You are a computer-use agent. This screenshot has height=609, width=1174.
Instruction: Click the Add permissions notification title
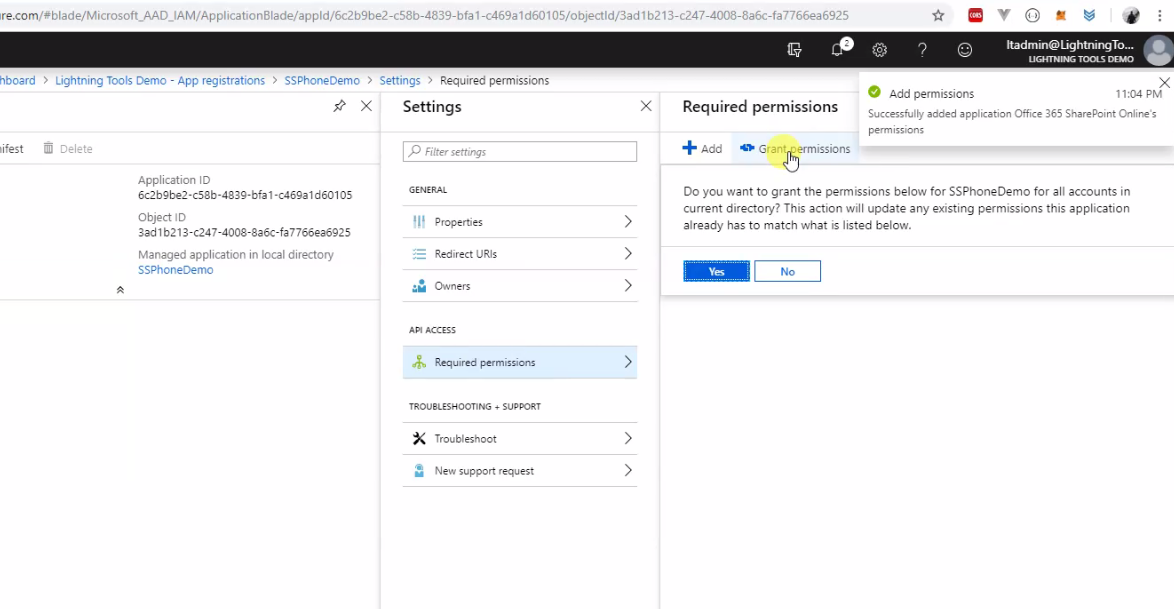931,94
